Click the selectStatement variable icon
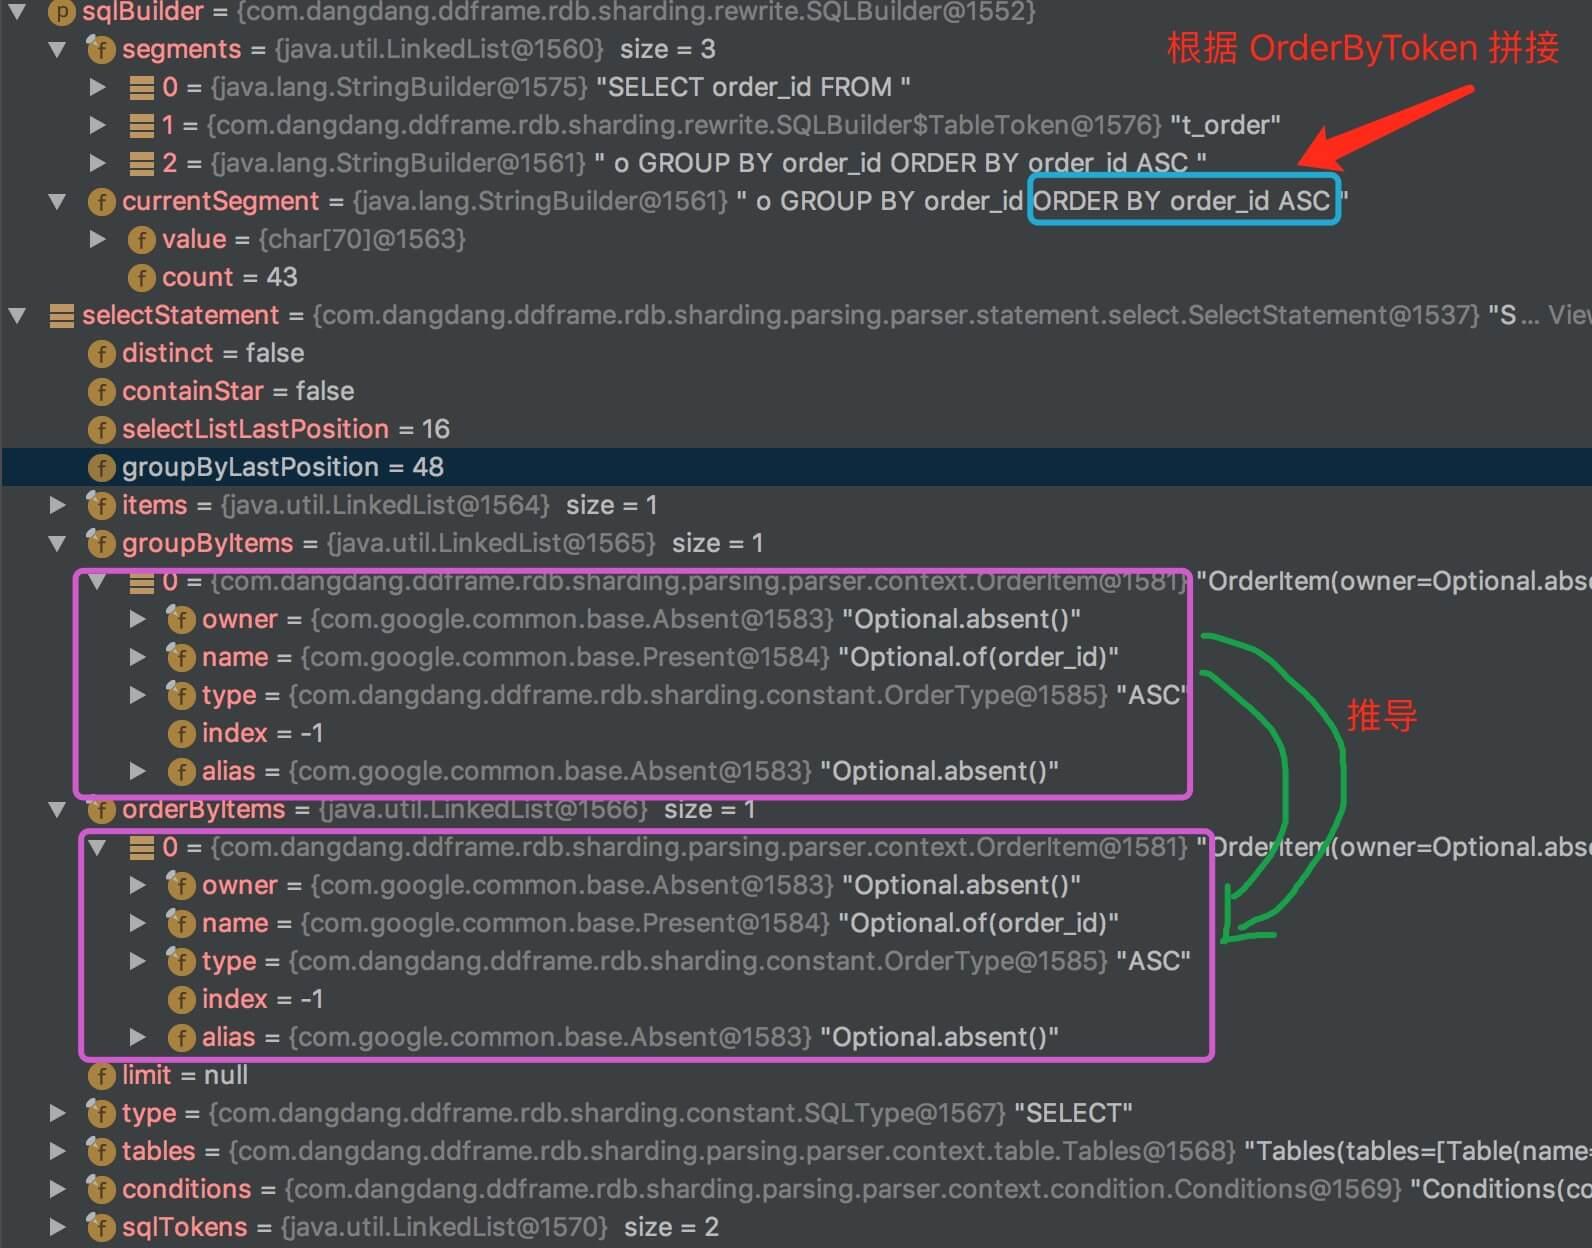Image resolution: width=1592 pixels, height=1248 pixels. pyautogui.click(x=61, y=315)
